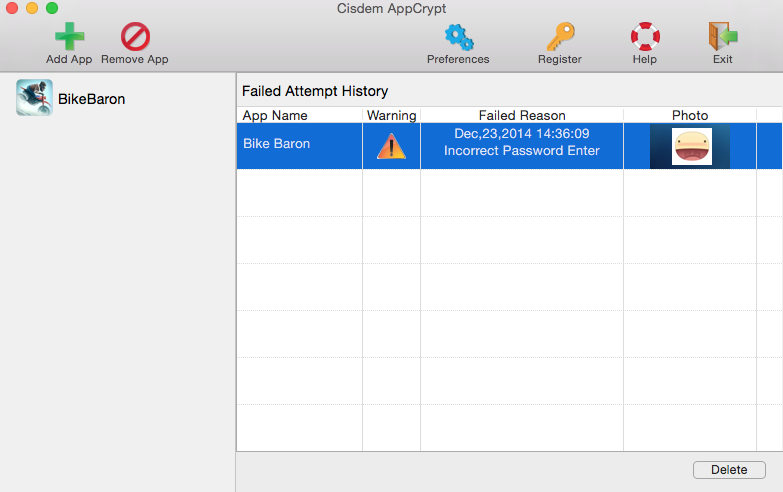Sort by App Name column header
Viewport: 783px width, 492px height.
(x=275, y=116)
